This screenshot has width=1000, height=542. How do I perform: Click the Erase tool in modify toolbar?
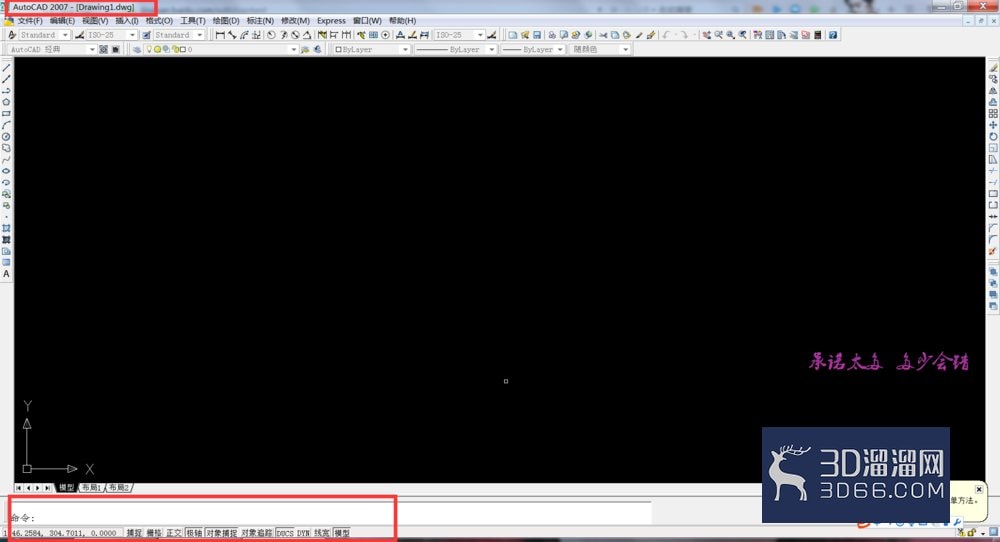point(993,68)
